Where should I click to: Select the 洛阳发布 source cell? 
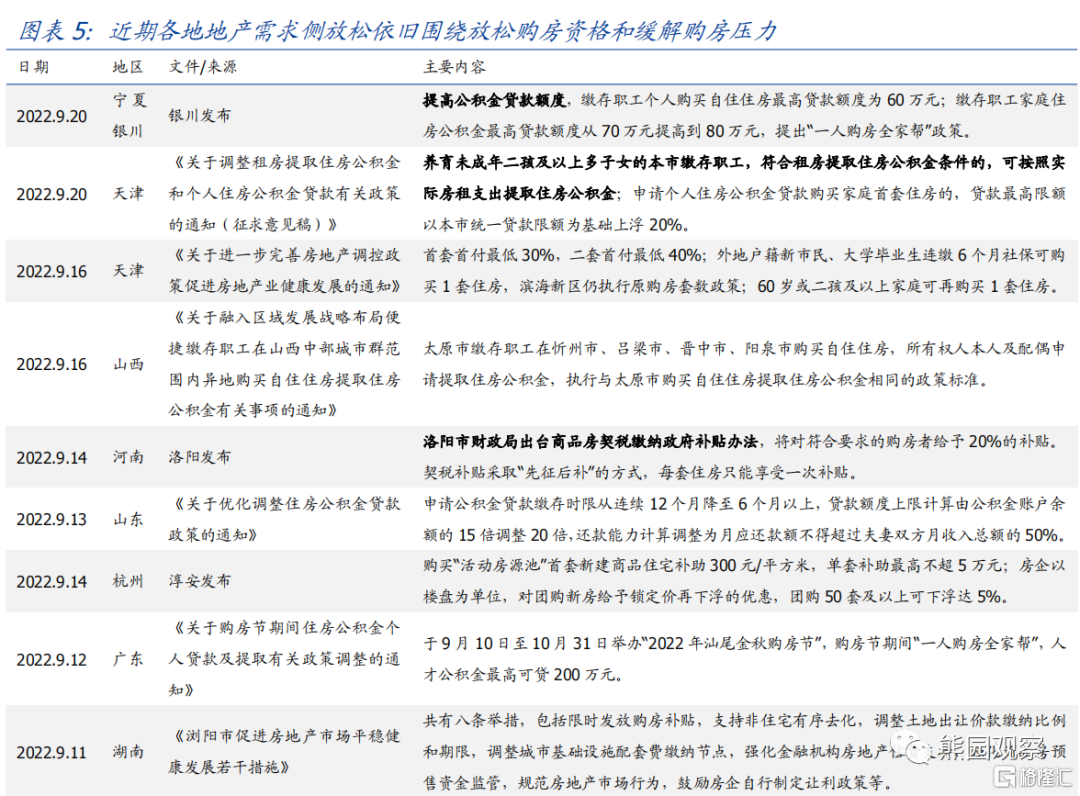click(x=200, y=457)
